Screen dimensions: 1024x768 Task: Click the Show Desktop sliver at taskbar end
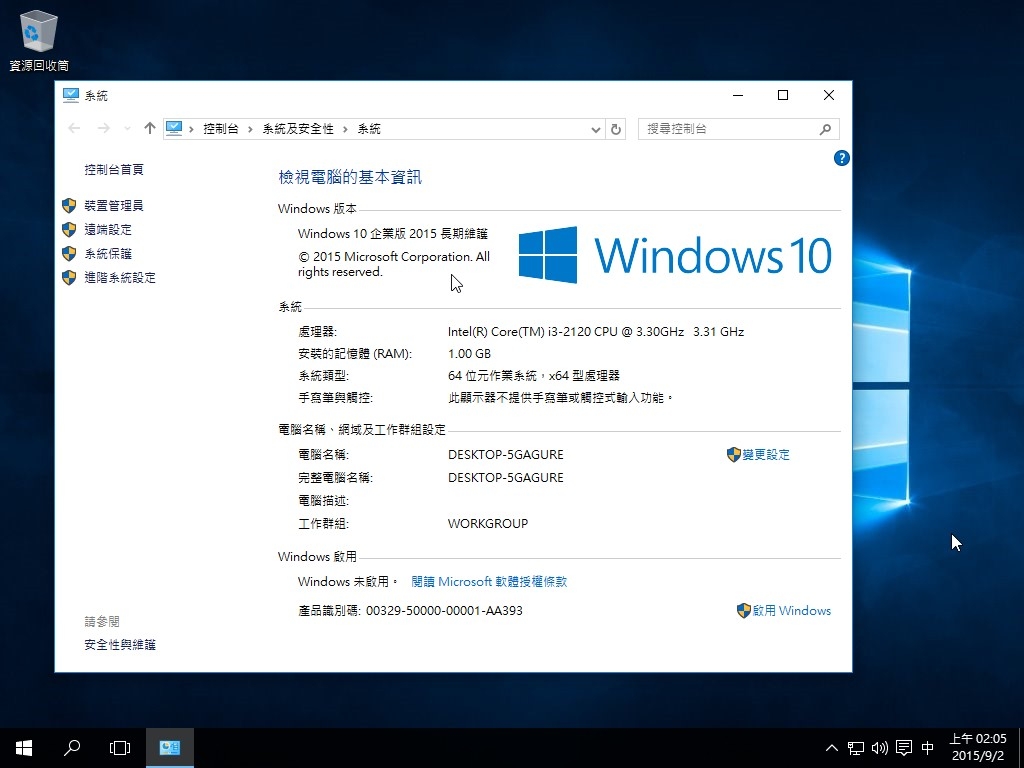tap(1021, 748)
